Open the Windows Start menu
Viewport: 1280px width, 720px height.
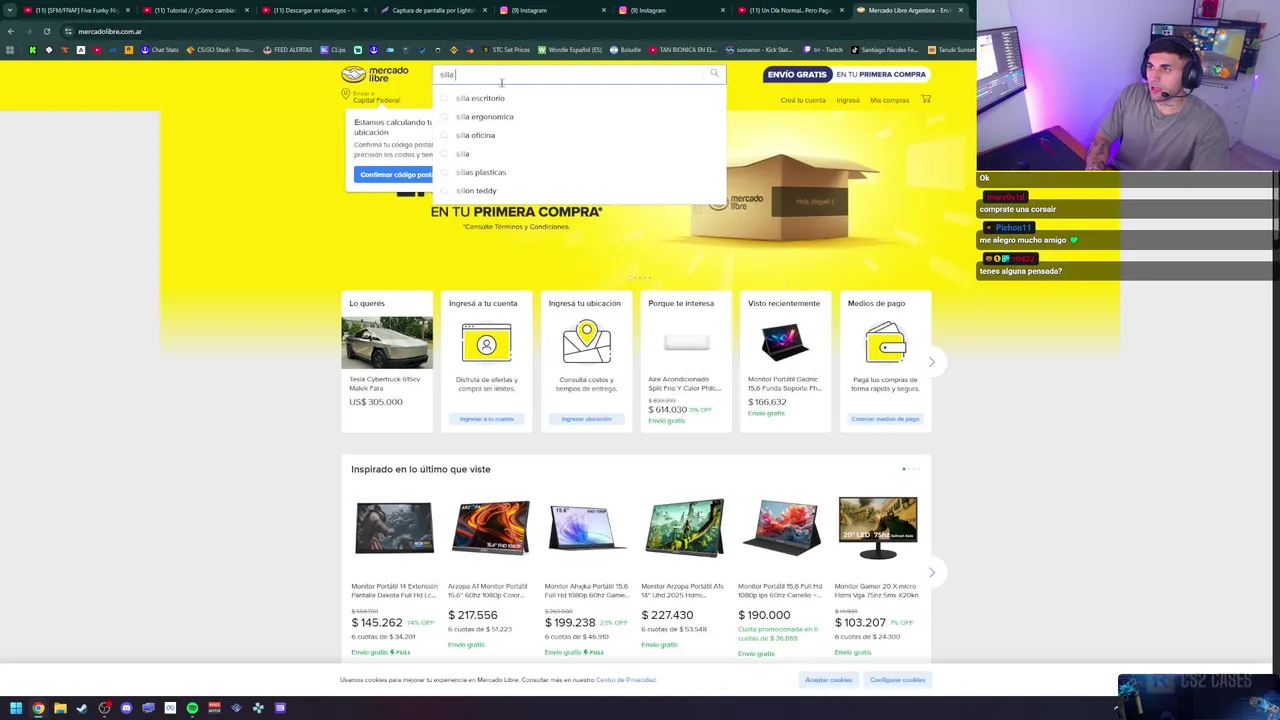[x=16, y=708]
